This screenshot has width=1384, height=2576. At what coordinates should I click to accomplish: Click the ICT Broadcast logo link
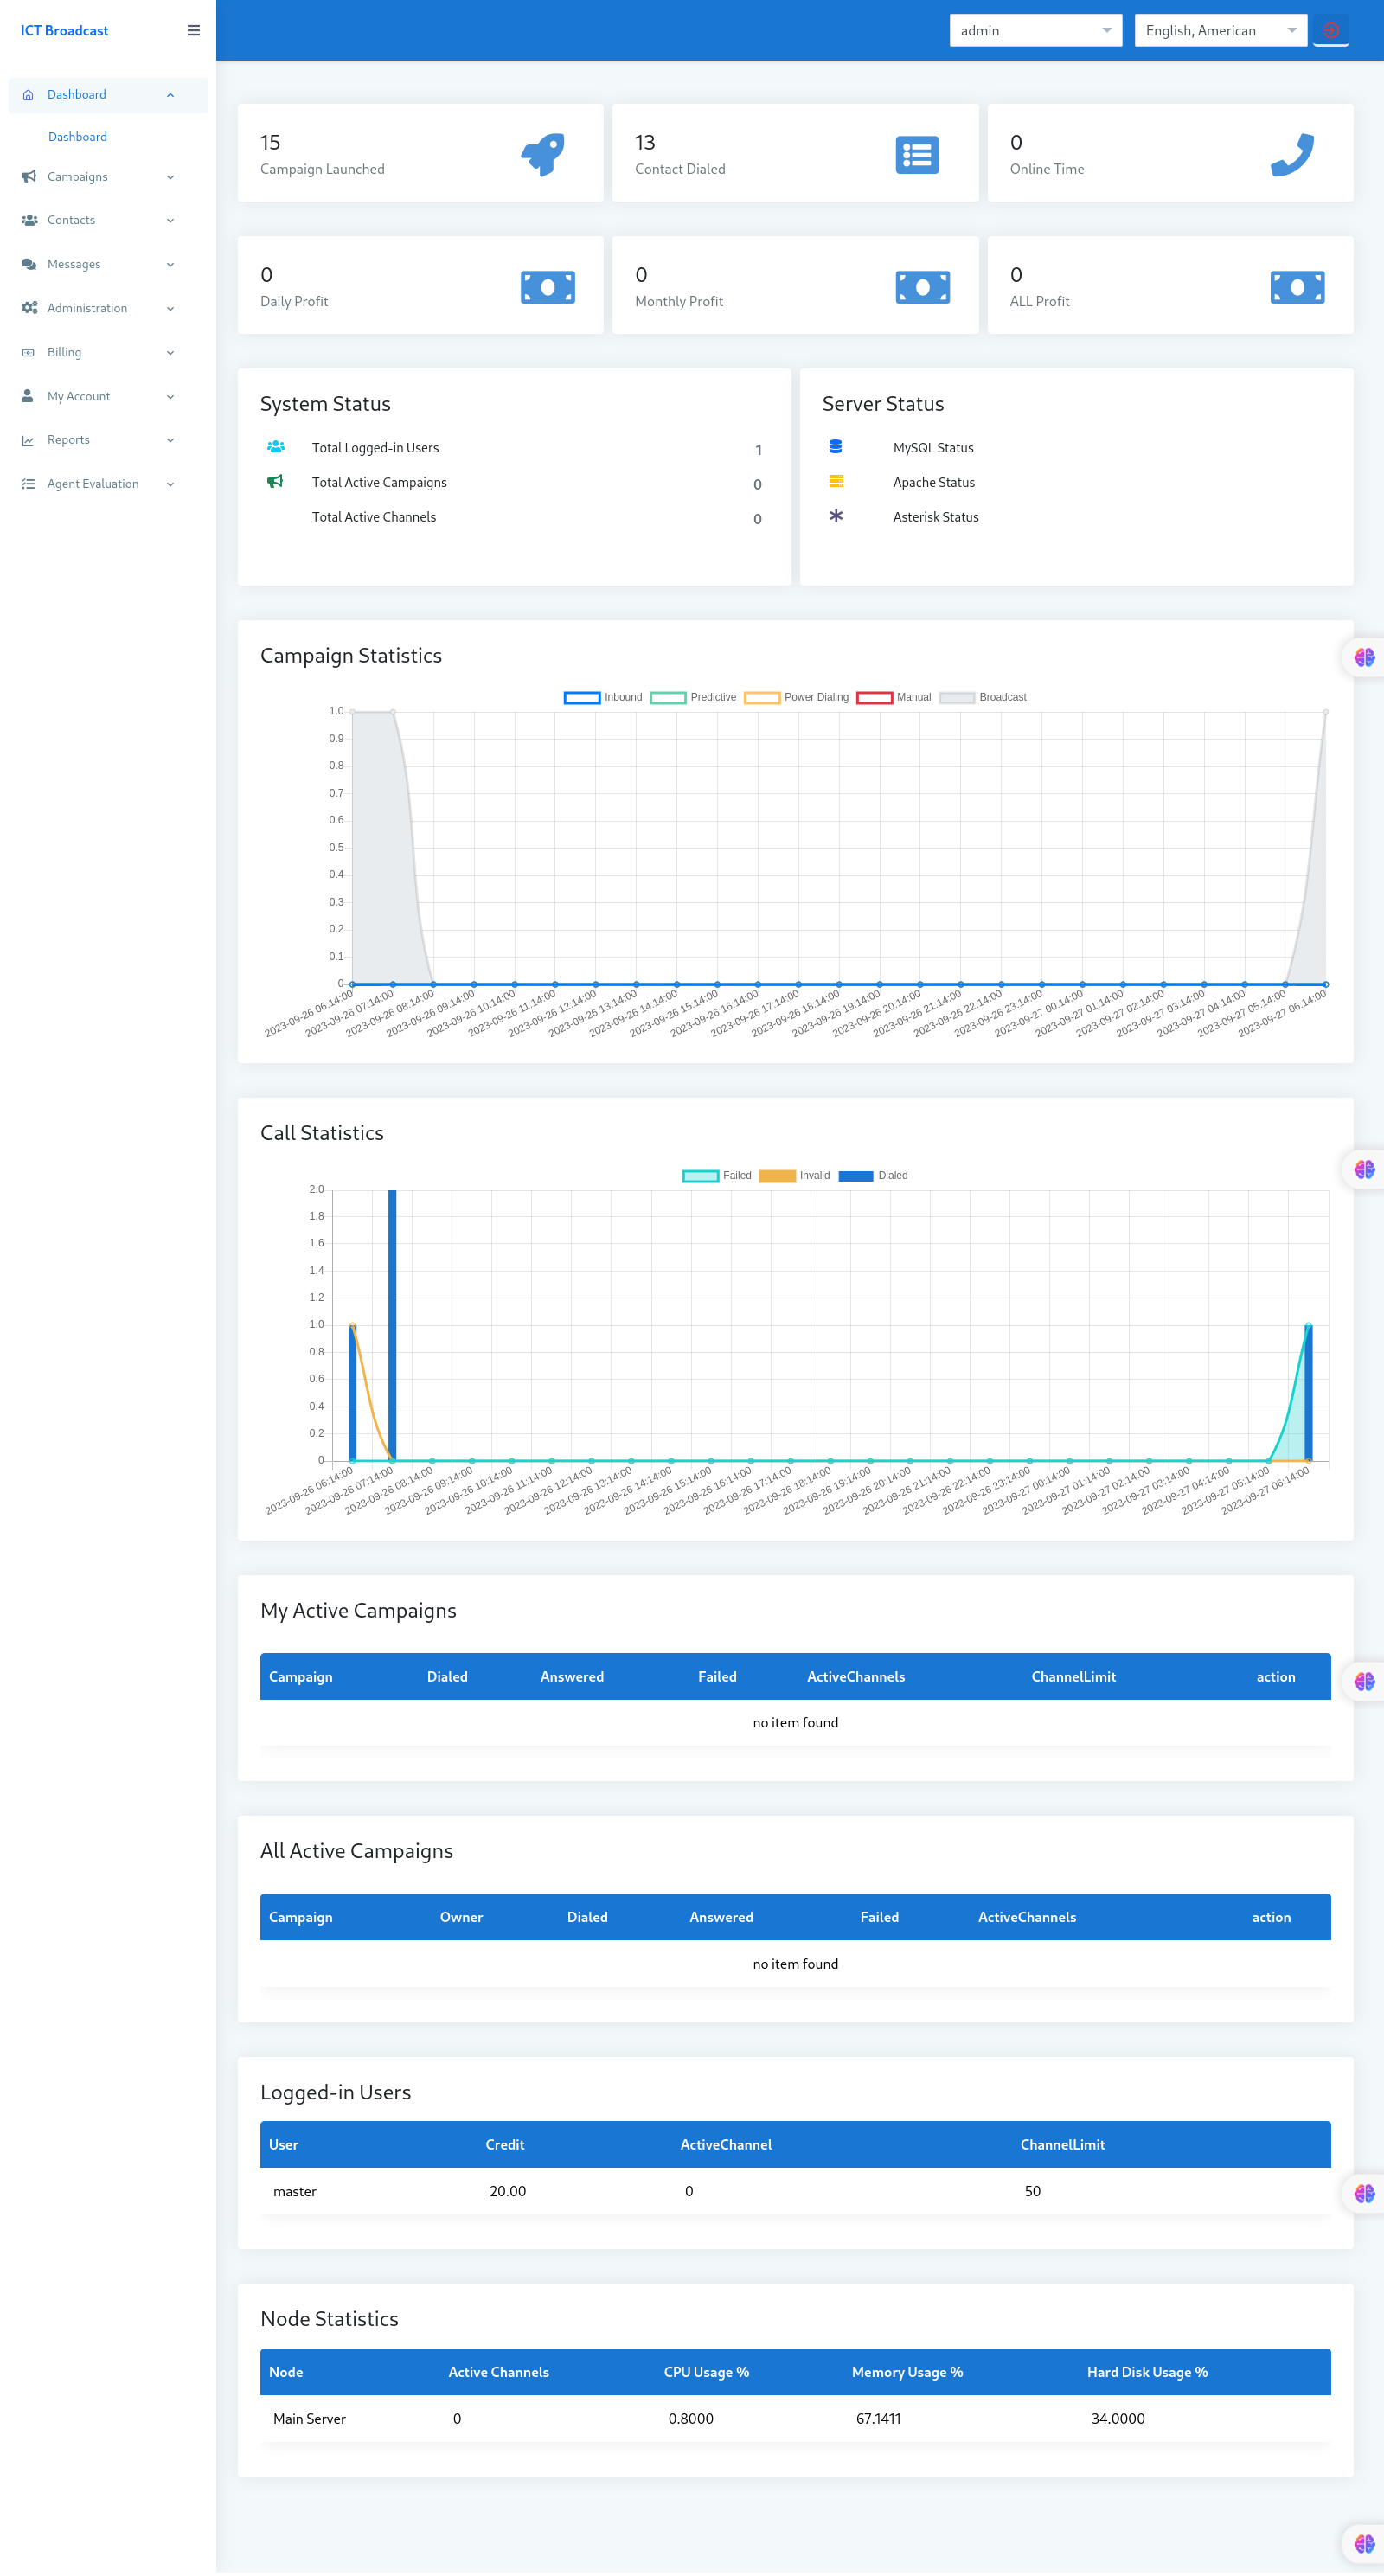click(64, 31)
